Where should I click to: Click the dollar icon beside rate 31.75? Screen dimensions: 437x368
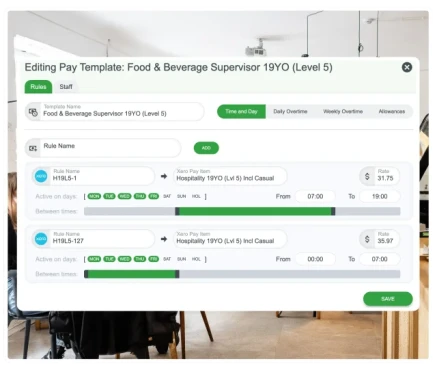point(367,176)
